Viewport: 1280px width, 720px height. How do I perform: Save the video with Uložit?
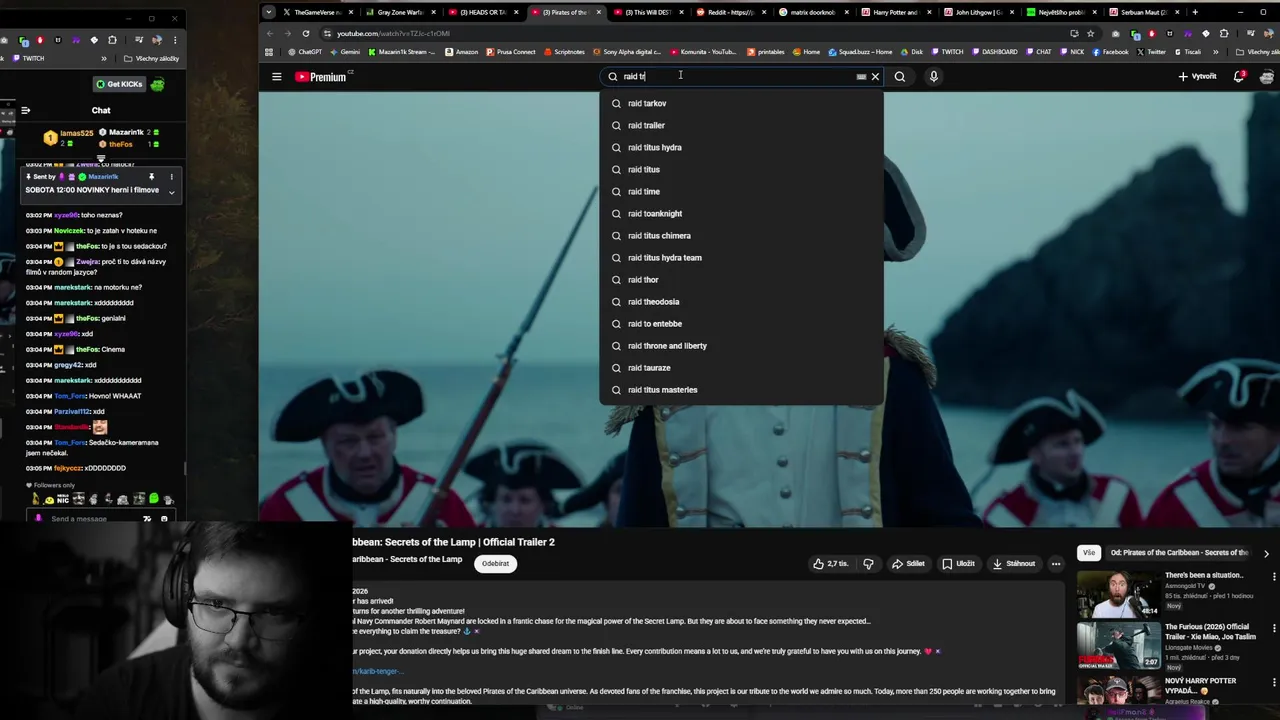coord(958,563)
